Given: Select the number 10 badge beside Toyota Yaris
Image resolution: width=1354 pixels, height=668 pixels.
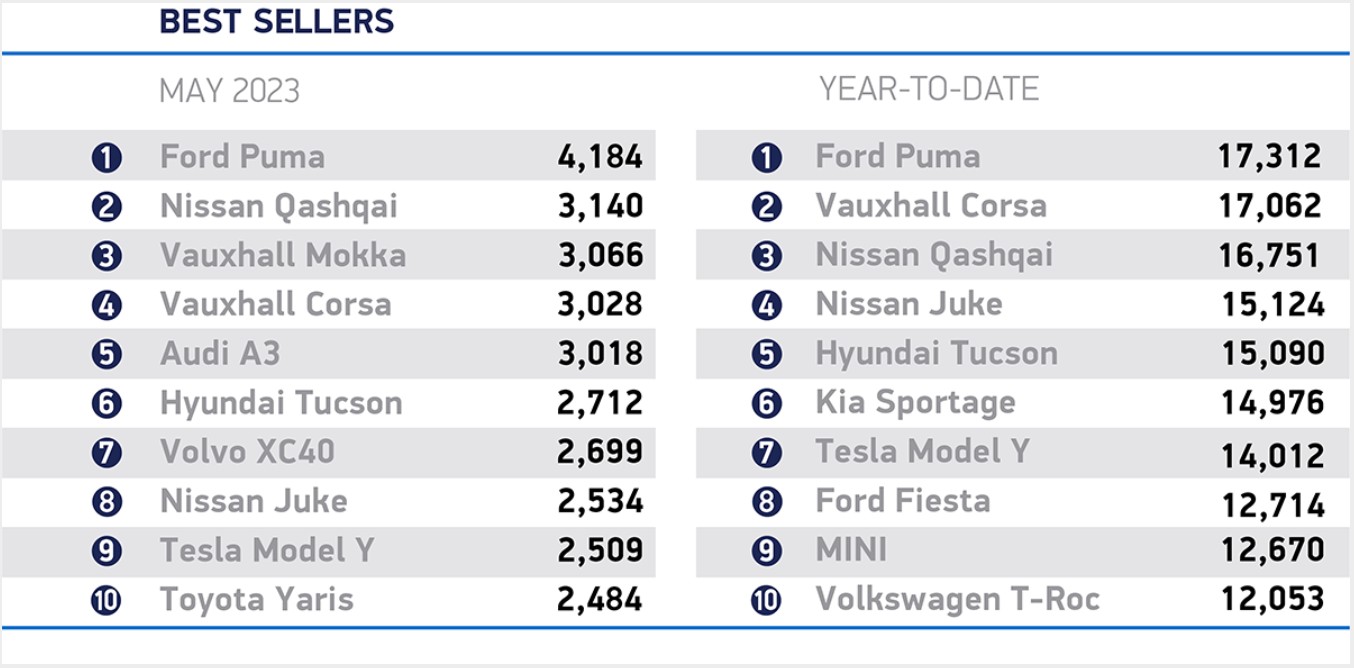Looking at the screenshot, I should pyautogui.click(x=106, y=600).
